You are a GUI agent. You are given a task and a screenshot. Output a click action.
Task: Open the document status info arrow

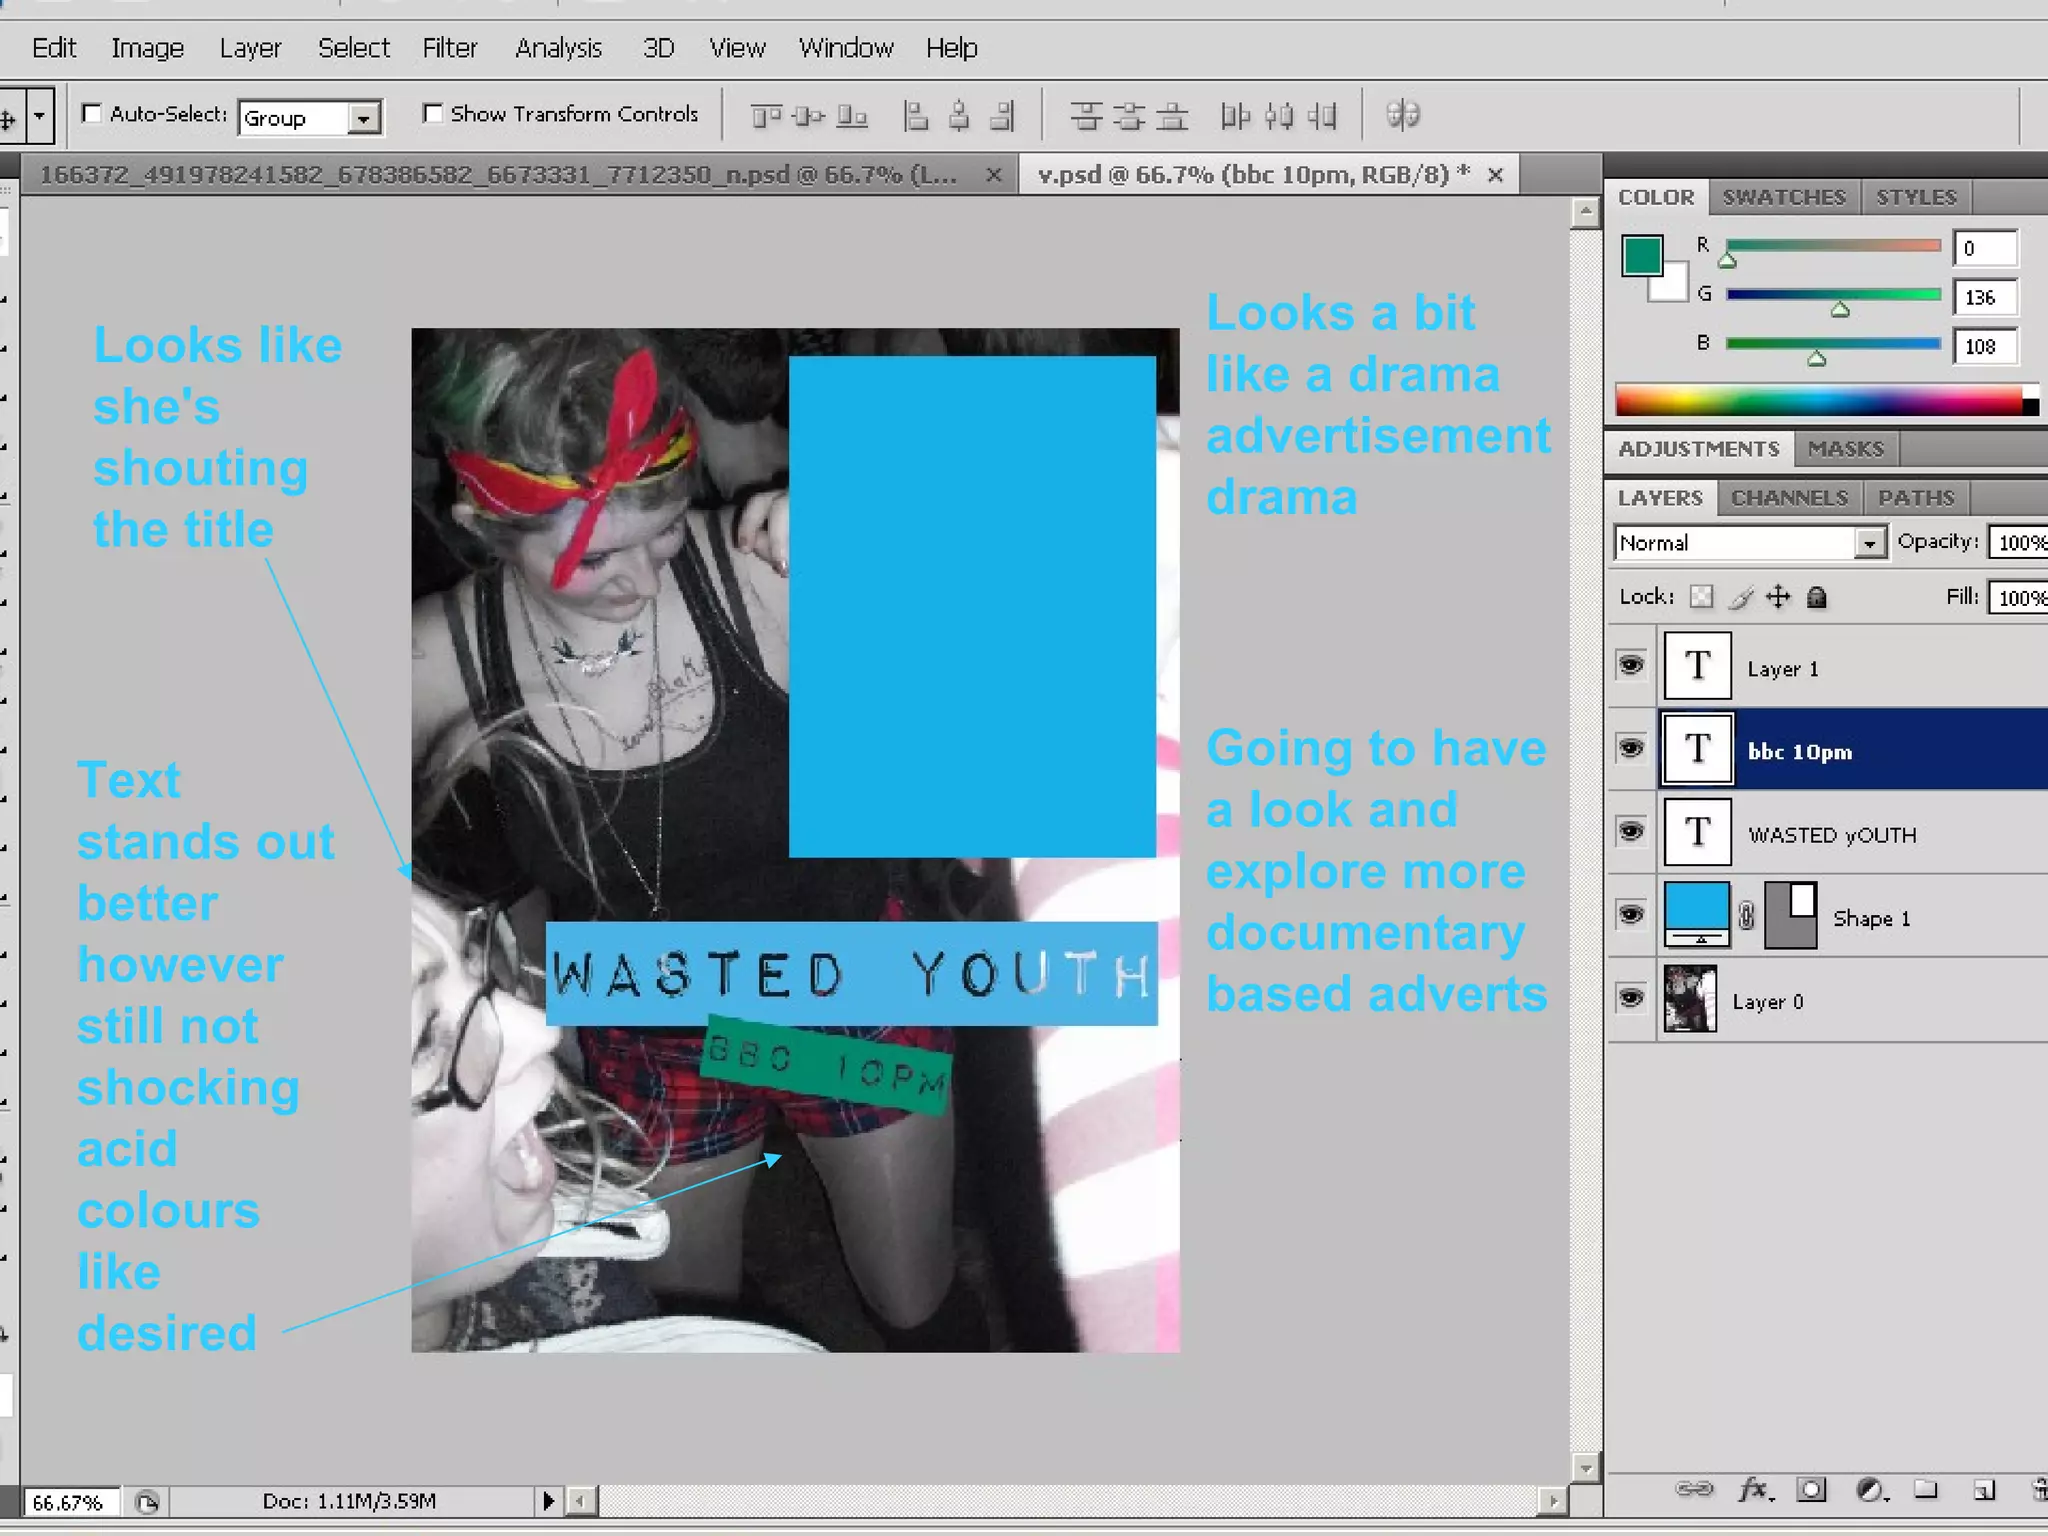click(548, 1501)
